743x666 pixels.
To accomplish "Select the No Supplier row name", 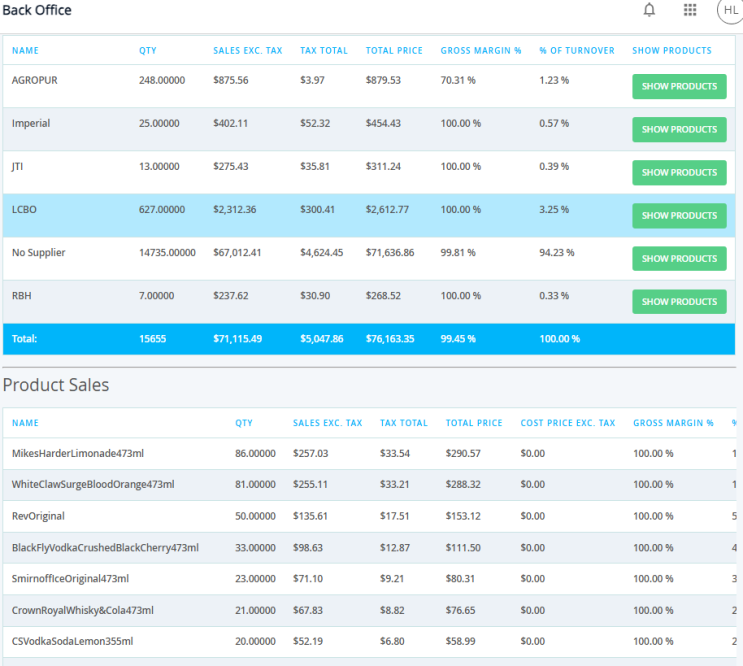I will (x=38, y=252).
